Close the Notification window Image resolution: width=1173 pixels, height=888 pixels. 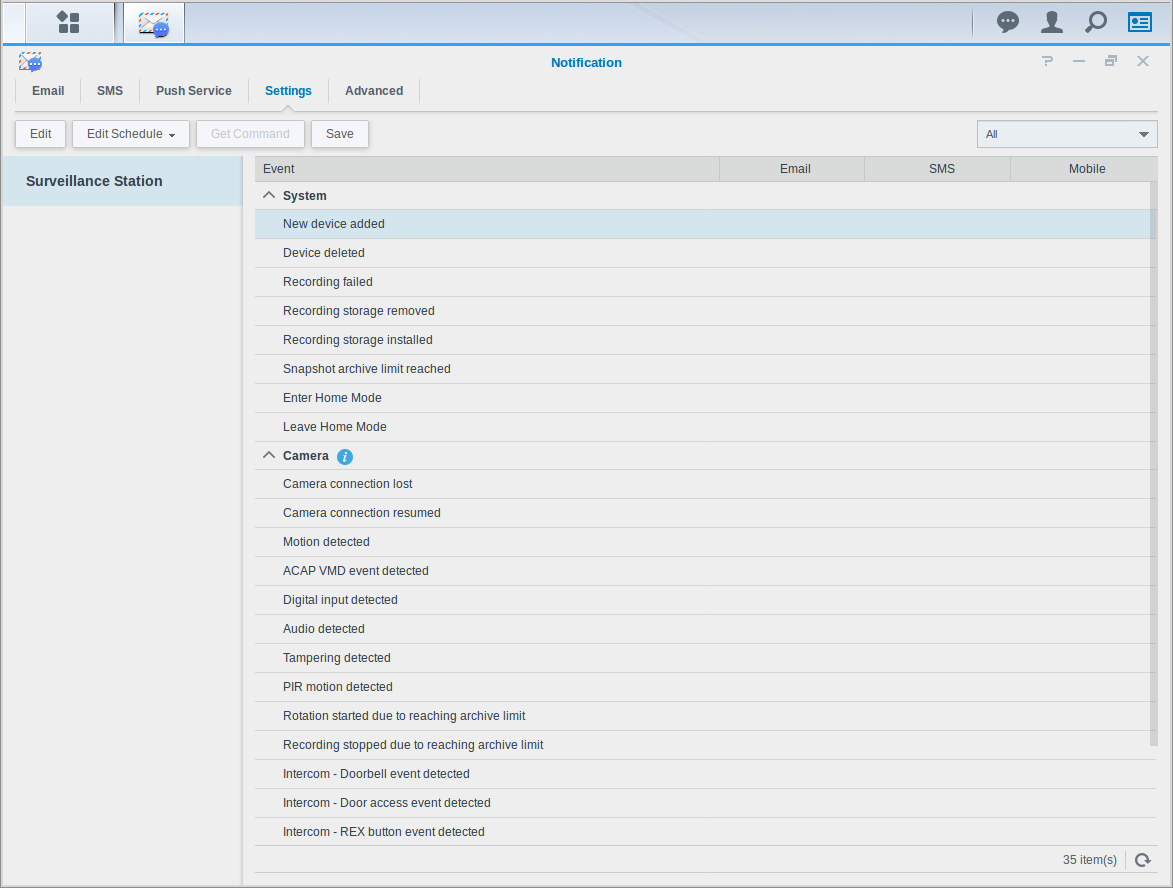click(x=1143, y=61)
